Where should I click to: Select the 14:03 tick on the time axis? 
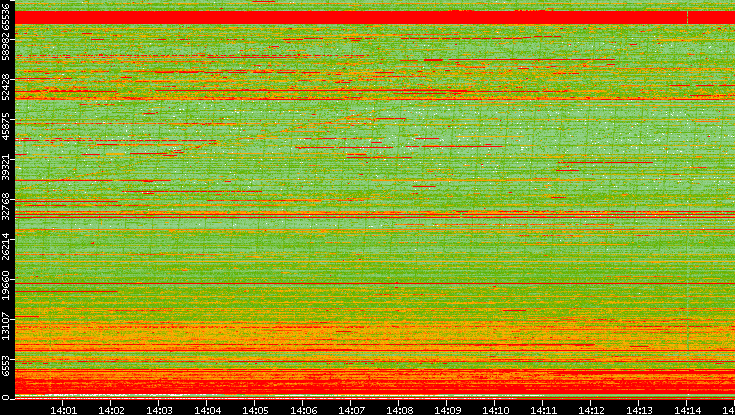160,409
